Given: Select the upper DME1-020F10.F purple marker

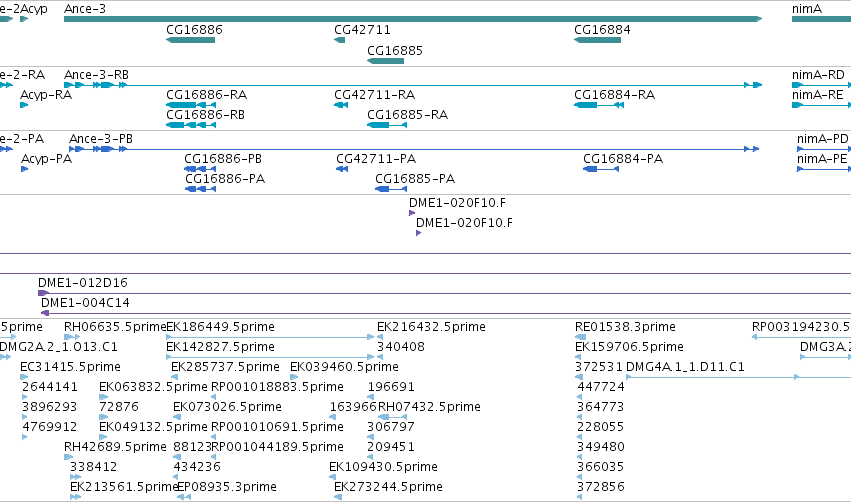Looking at the screenshot, I should tap(412, 213).
